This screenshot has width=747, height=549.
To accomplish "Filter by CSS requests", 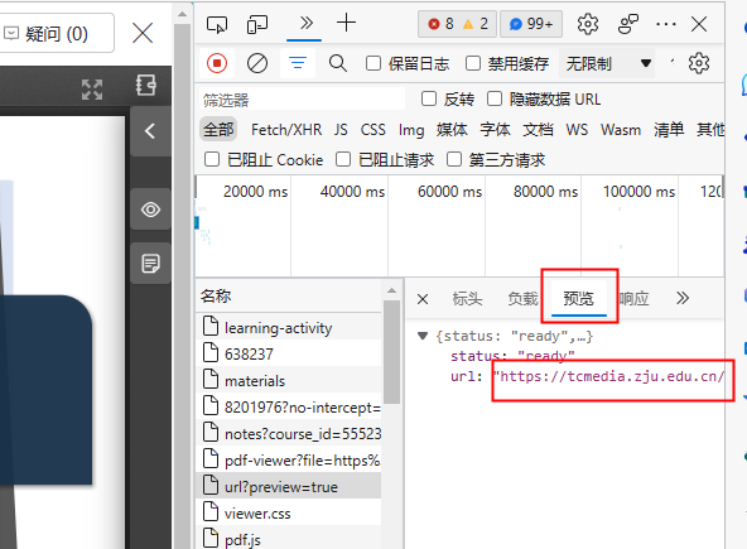I will point(373,130).
